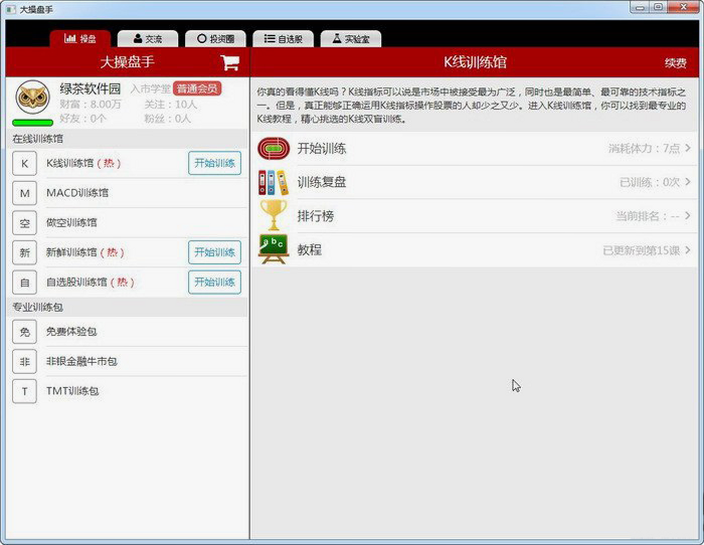Viewport: 704px width, 545px height.
Task: Click the flask icon on 实验室 tab
Action: [x=337, y=39]
